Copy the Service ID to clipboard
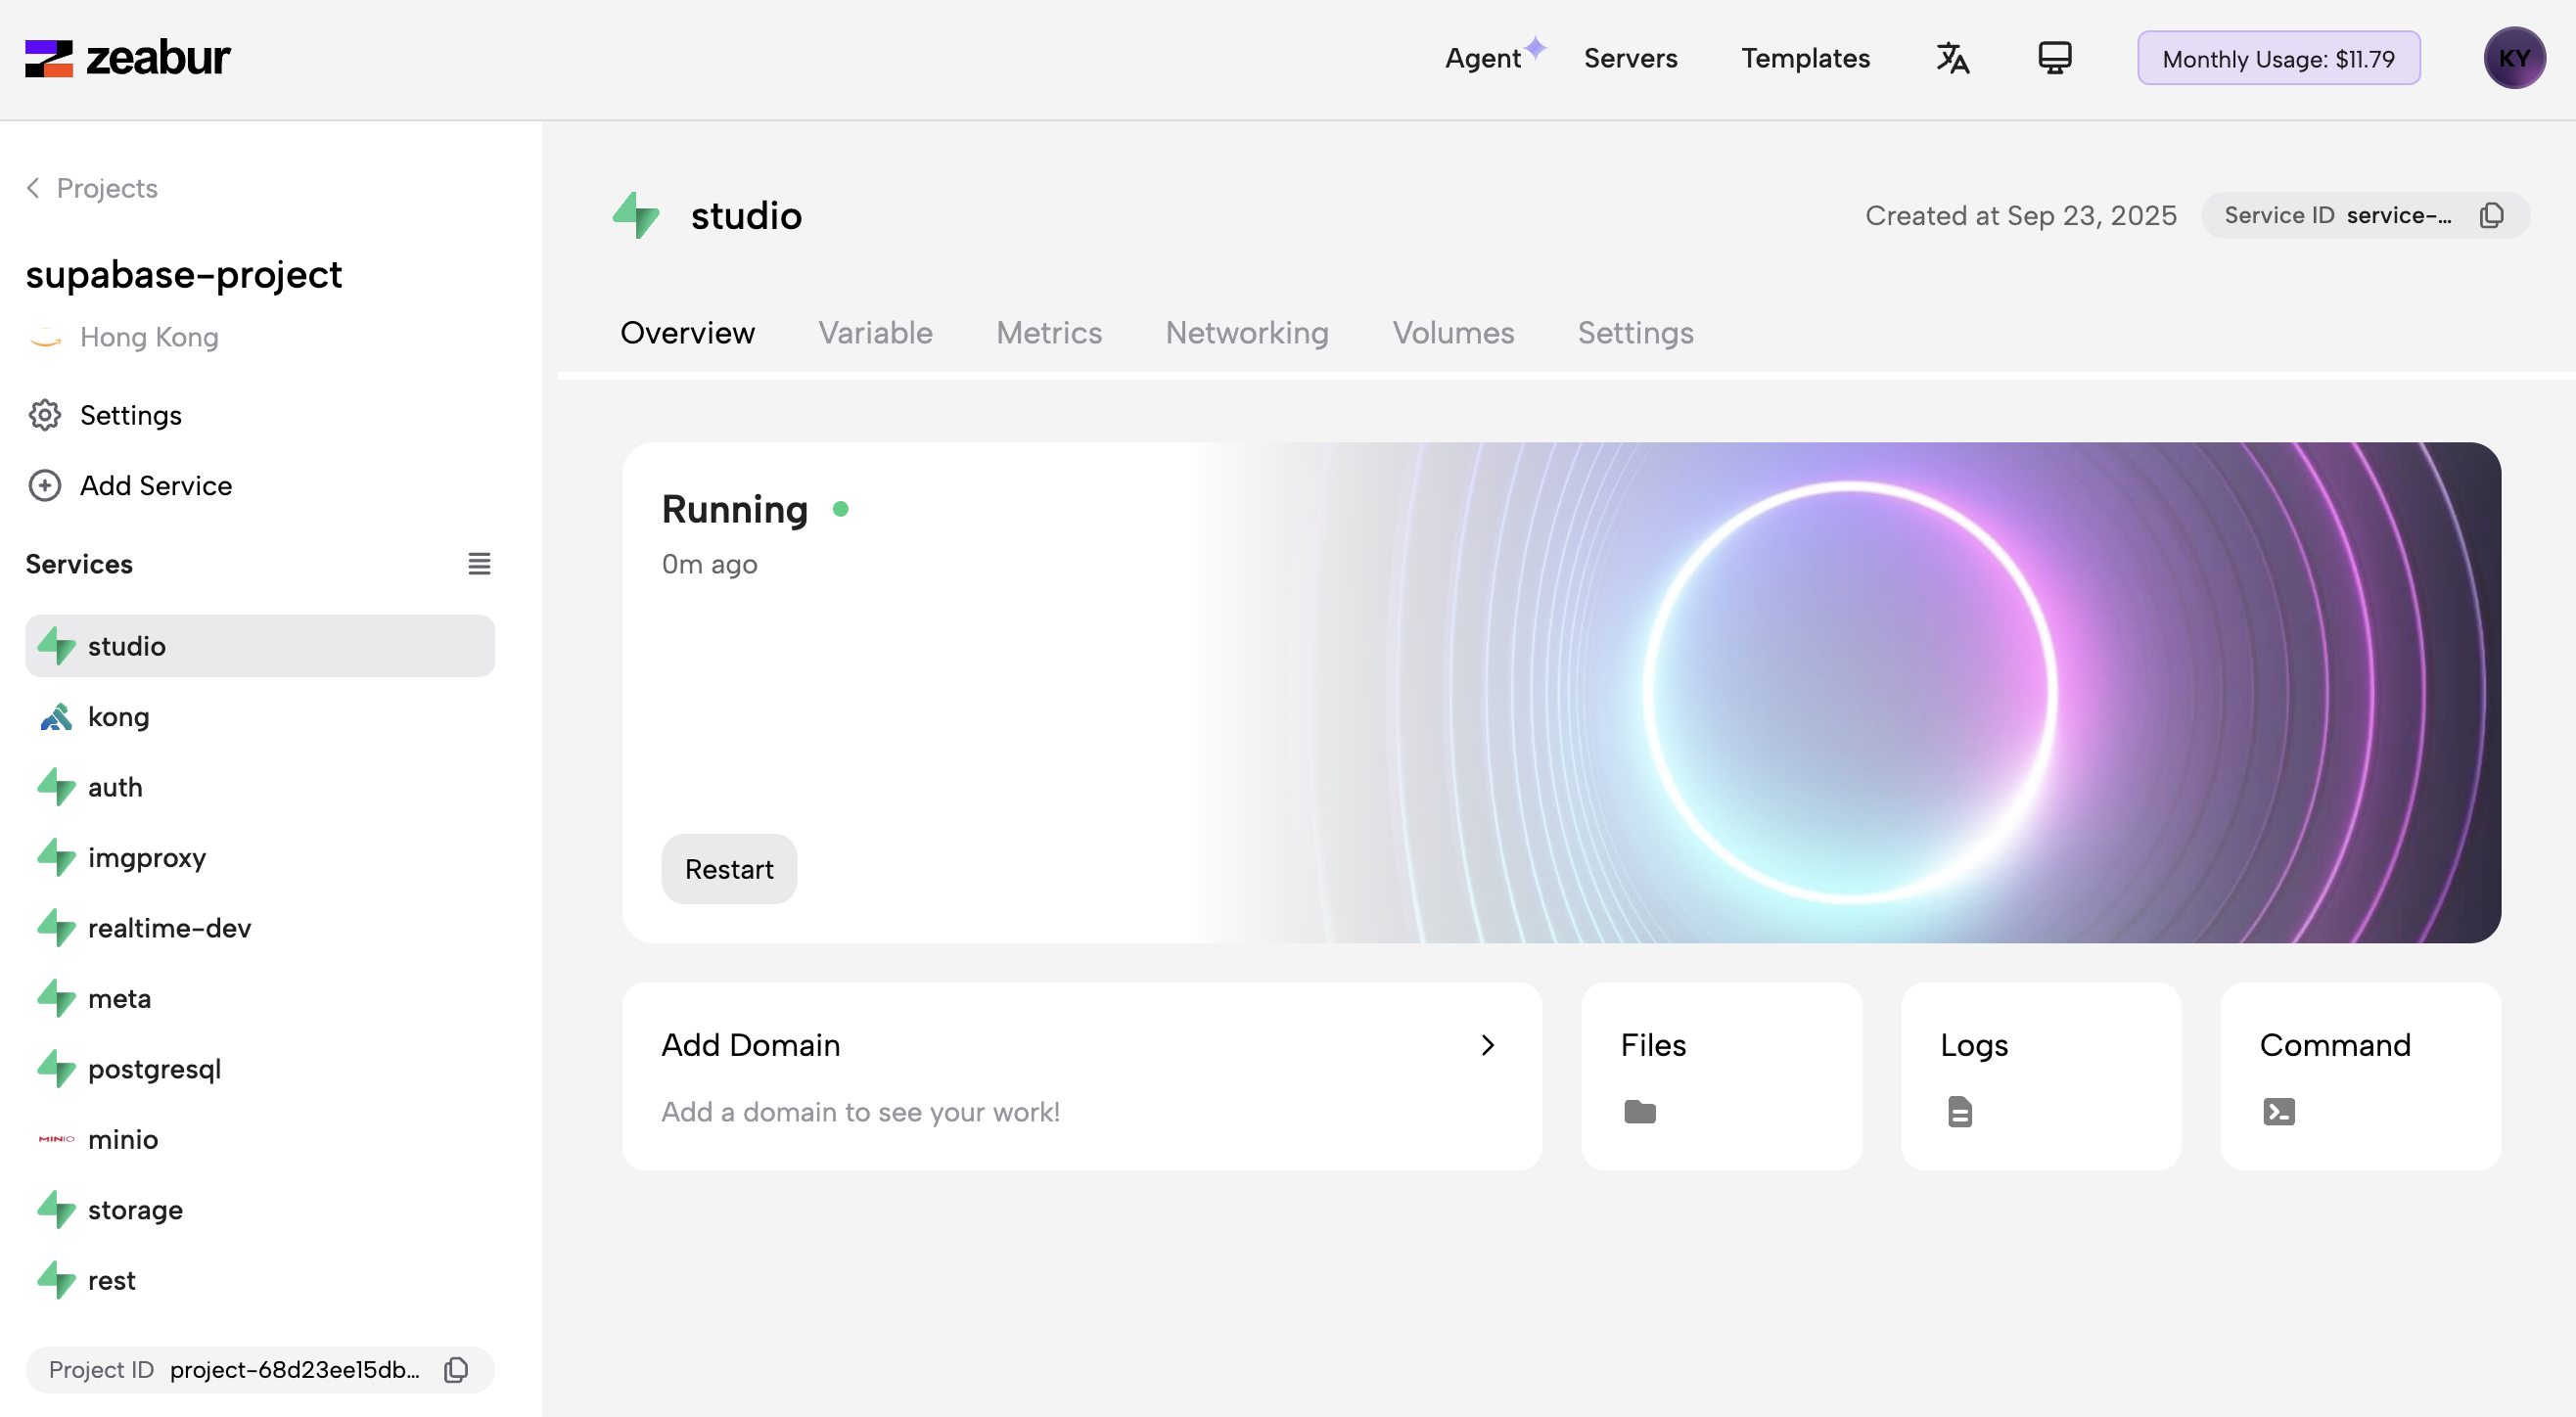Viewport: 2576px width, 1417px height. point(2491,215)
